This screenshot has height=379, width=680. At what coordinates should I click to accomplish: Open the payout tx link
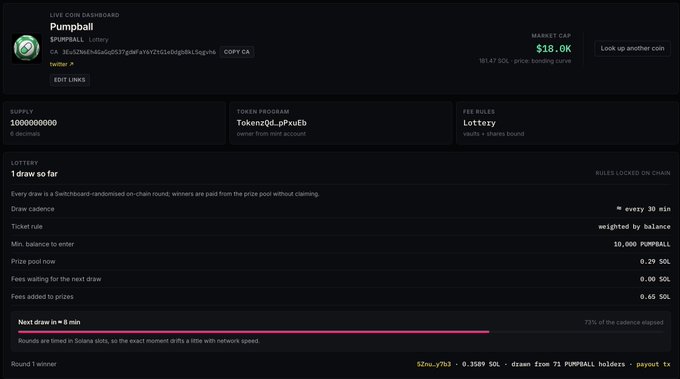[653, 364]
